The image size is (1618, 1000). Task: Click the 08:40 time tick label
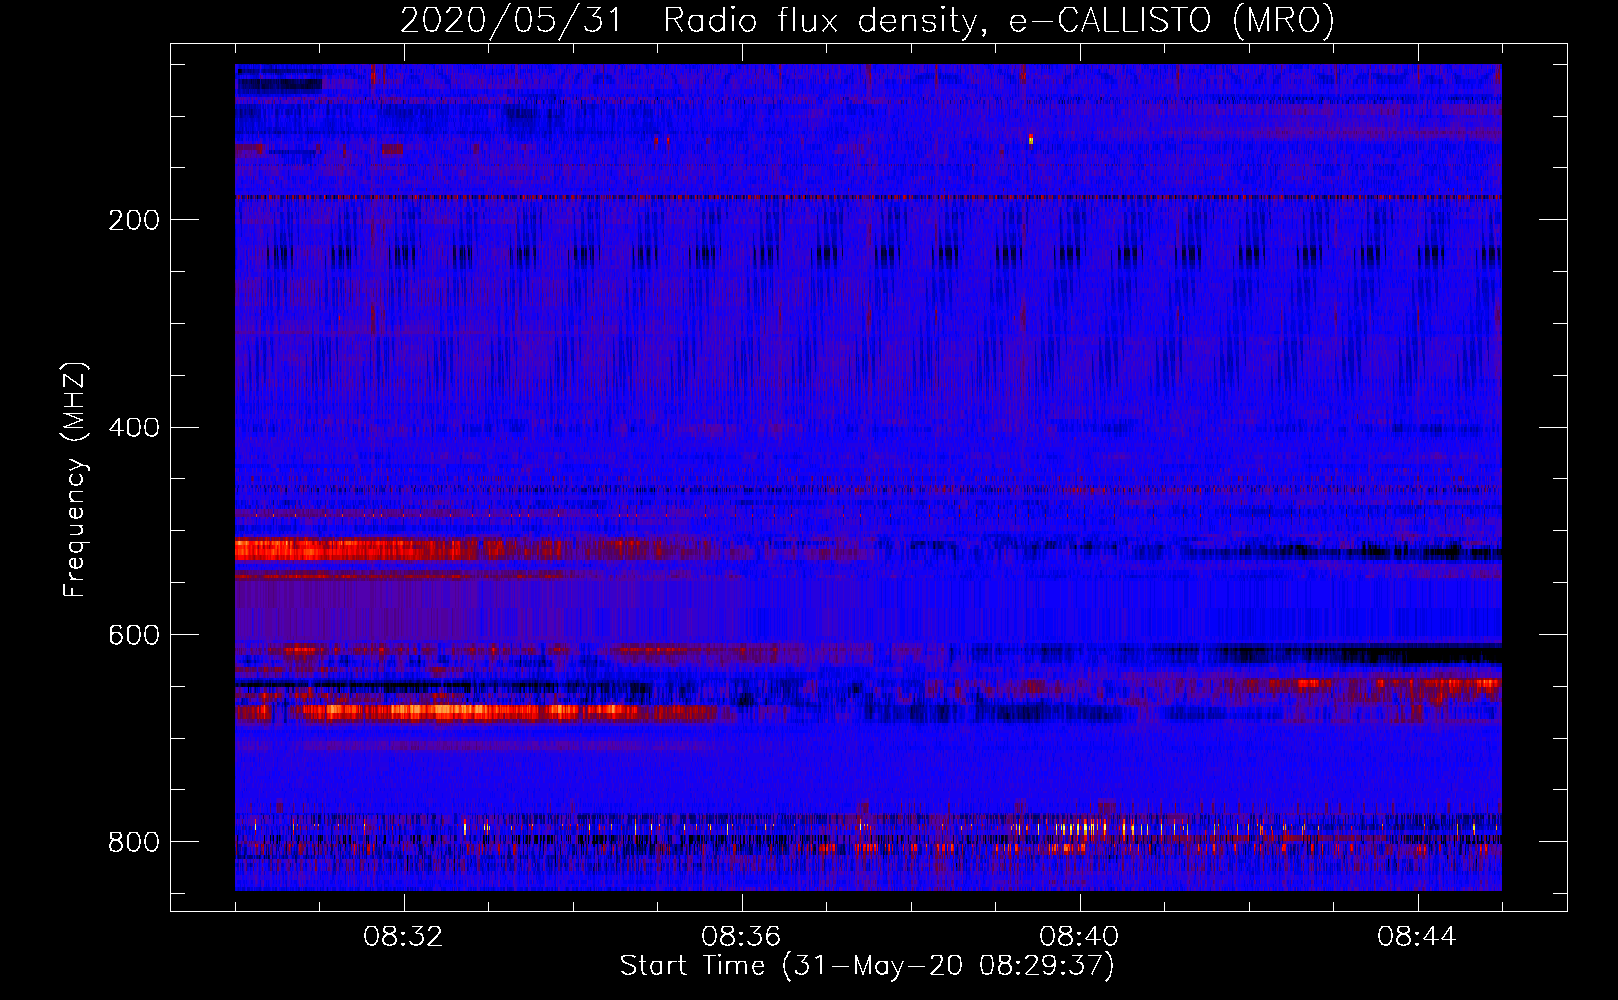tap(1079, 937)
